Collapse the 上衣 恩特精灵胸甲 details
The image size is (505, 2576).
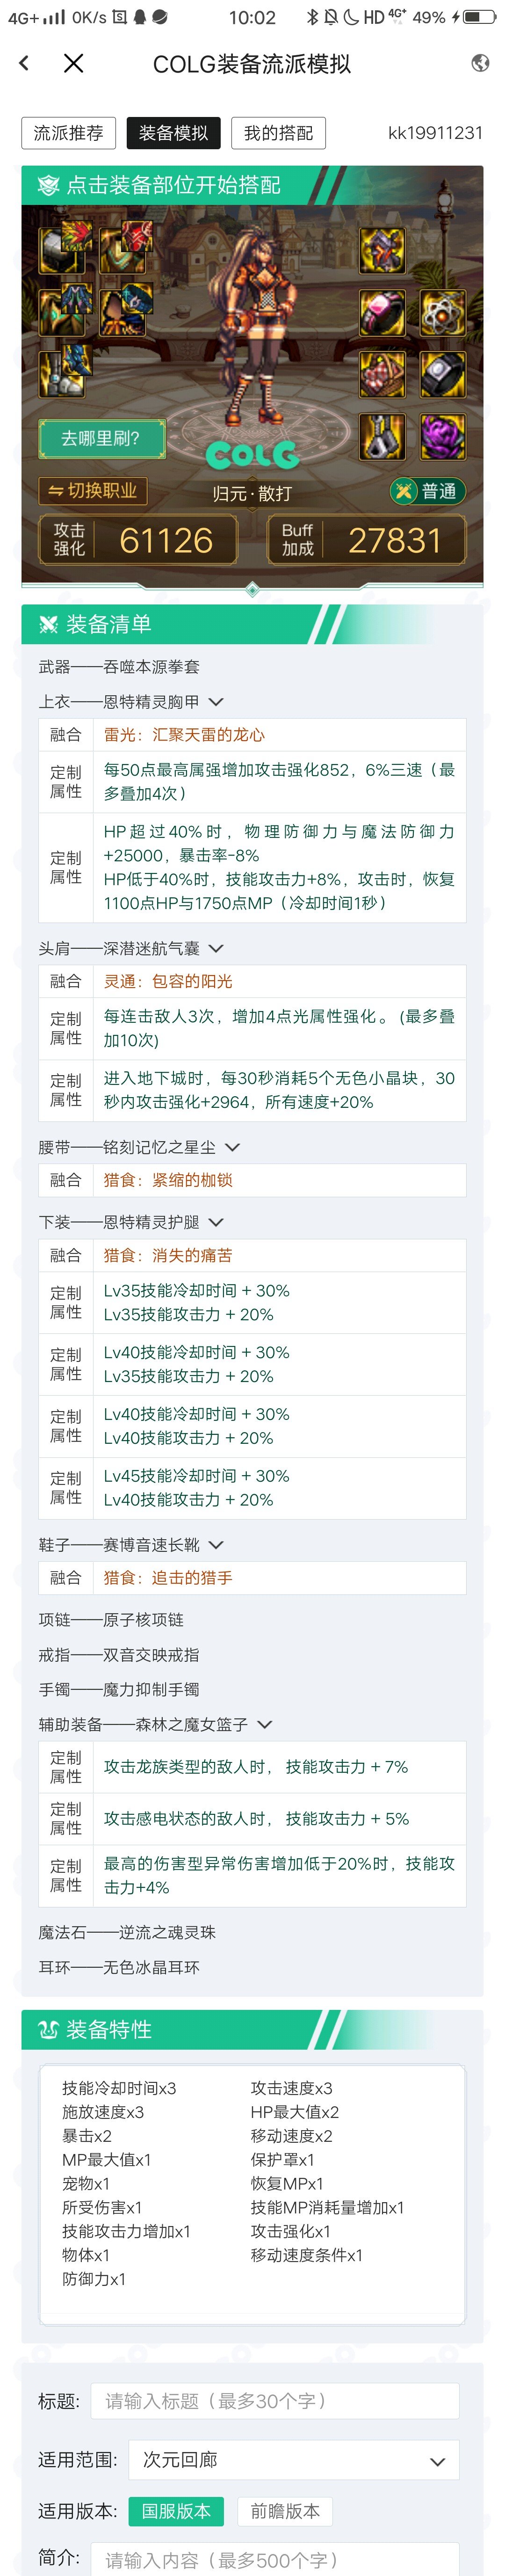(x=216, y=702)
